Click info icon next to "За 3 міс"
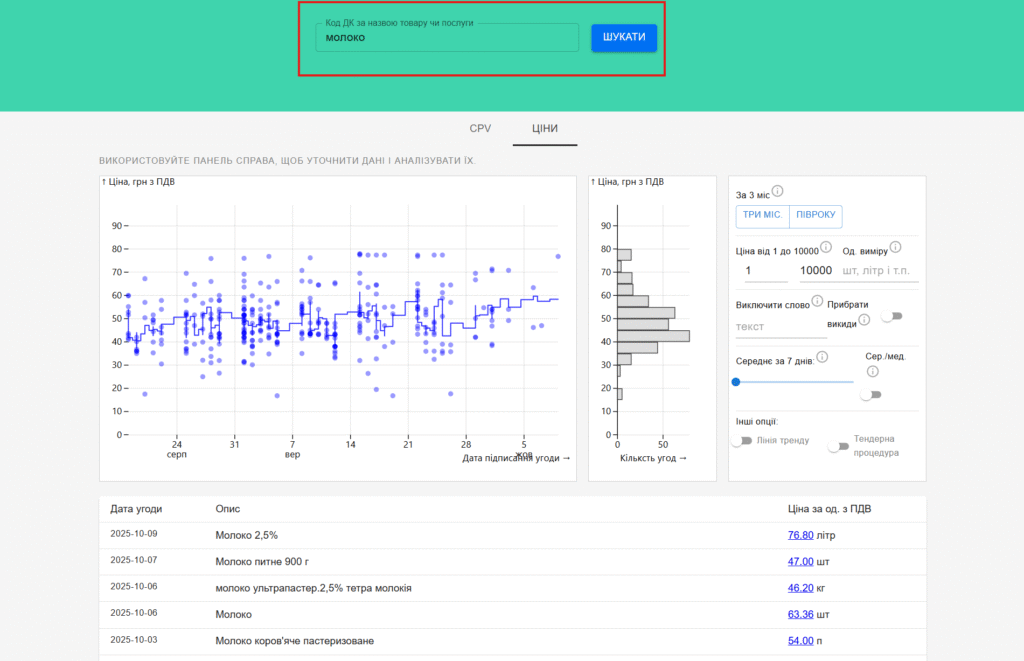This screenshot has height=661, width=1024. coord(777,192)
